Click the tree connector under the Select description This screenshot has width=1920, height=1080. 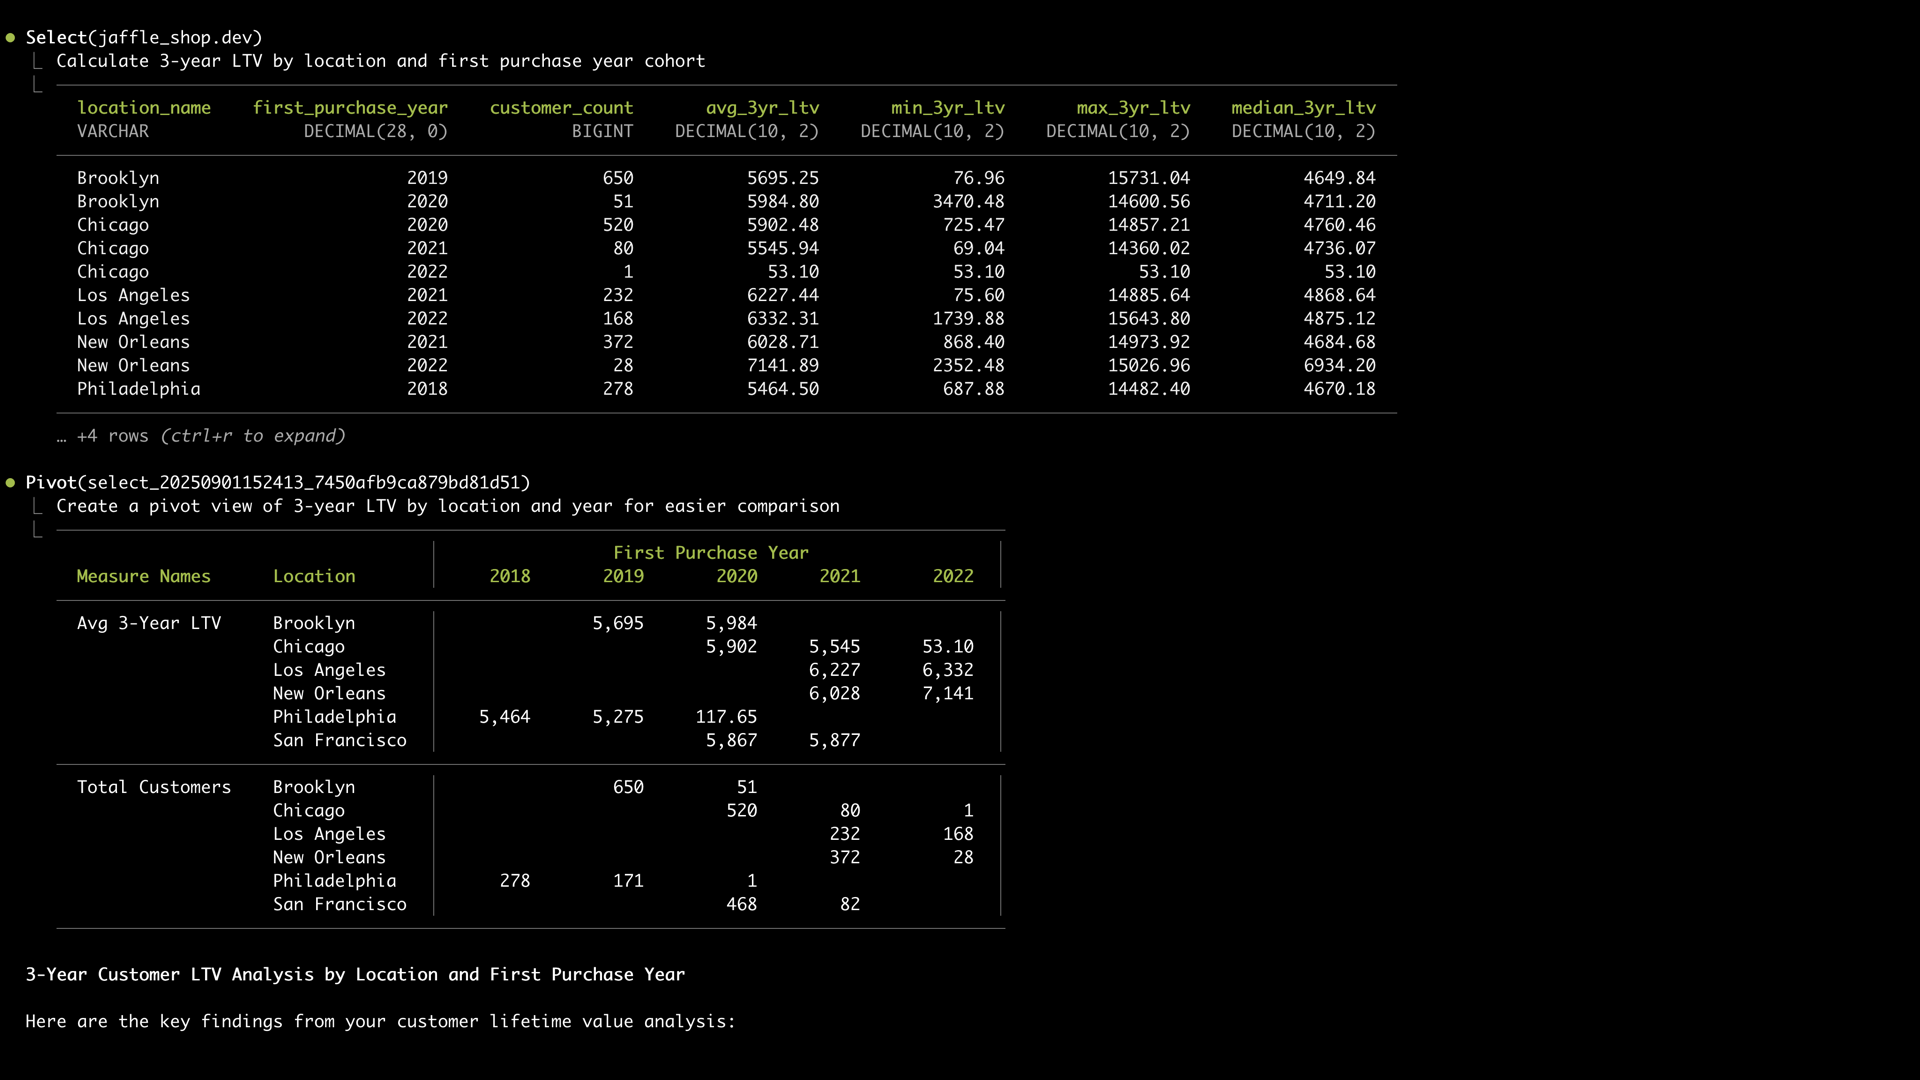(38, 85)
